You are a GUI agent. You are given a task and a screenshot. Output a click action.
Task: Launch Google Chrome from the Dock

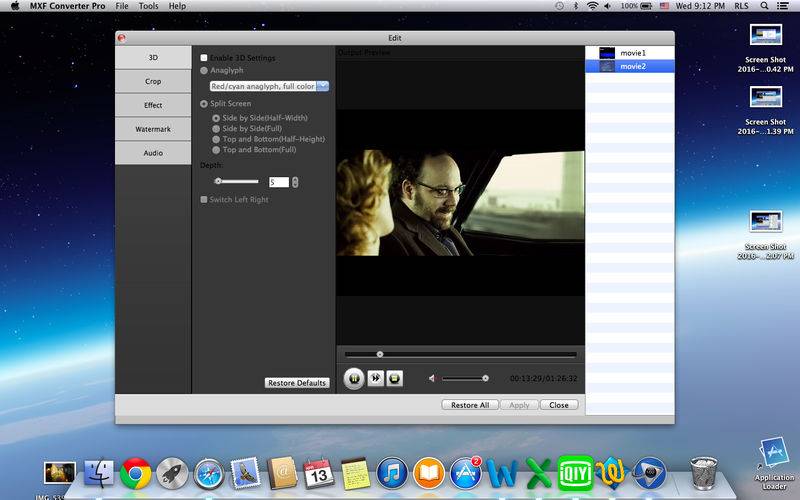click(135, 473)
